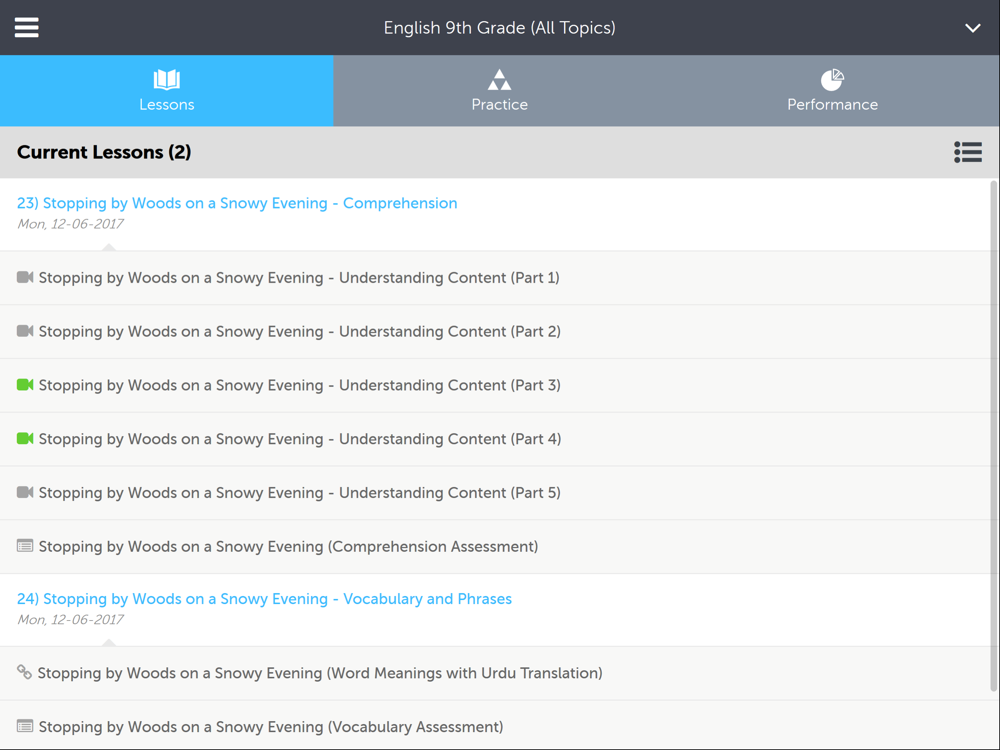Open lesson 23 Comprehension link

pos(237,203)
